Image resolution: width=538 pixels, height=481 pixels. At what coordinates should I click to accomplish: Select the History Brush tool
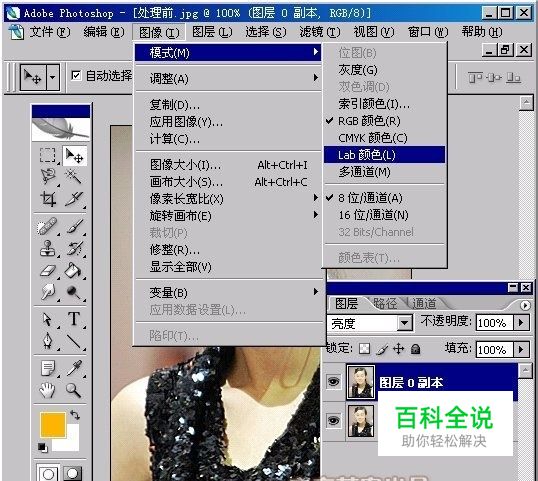point(75,248)
